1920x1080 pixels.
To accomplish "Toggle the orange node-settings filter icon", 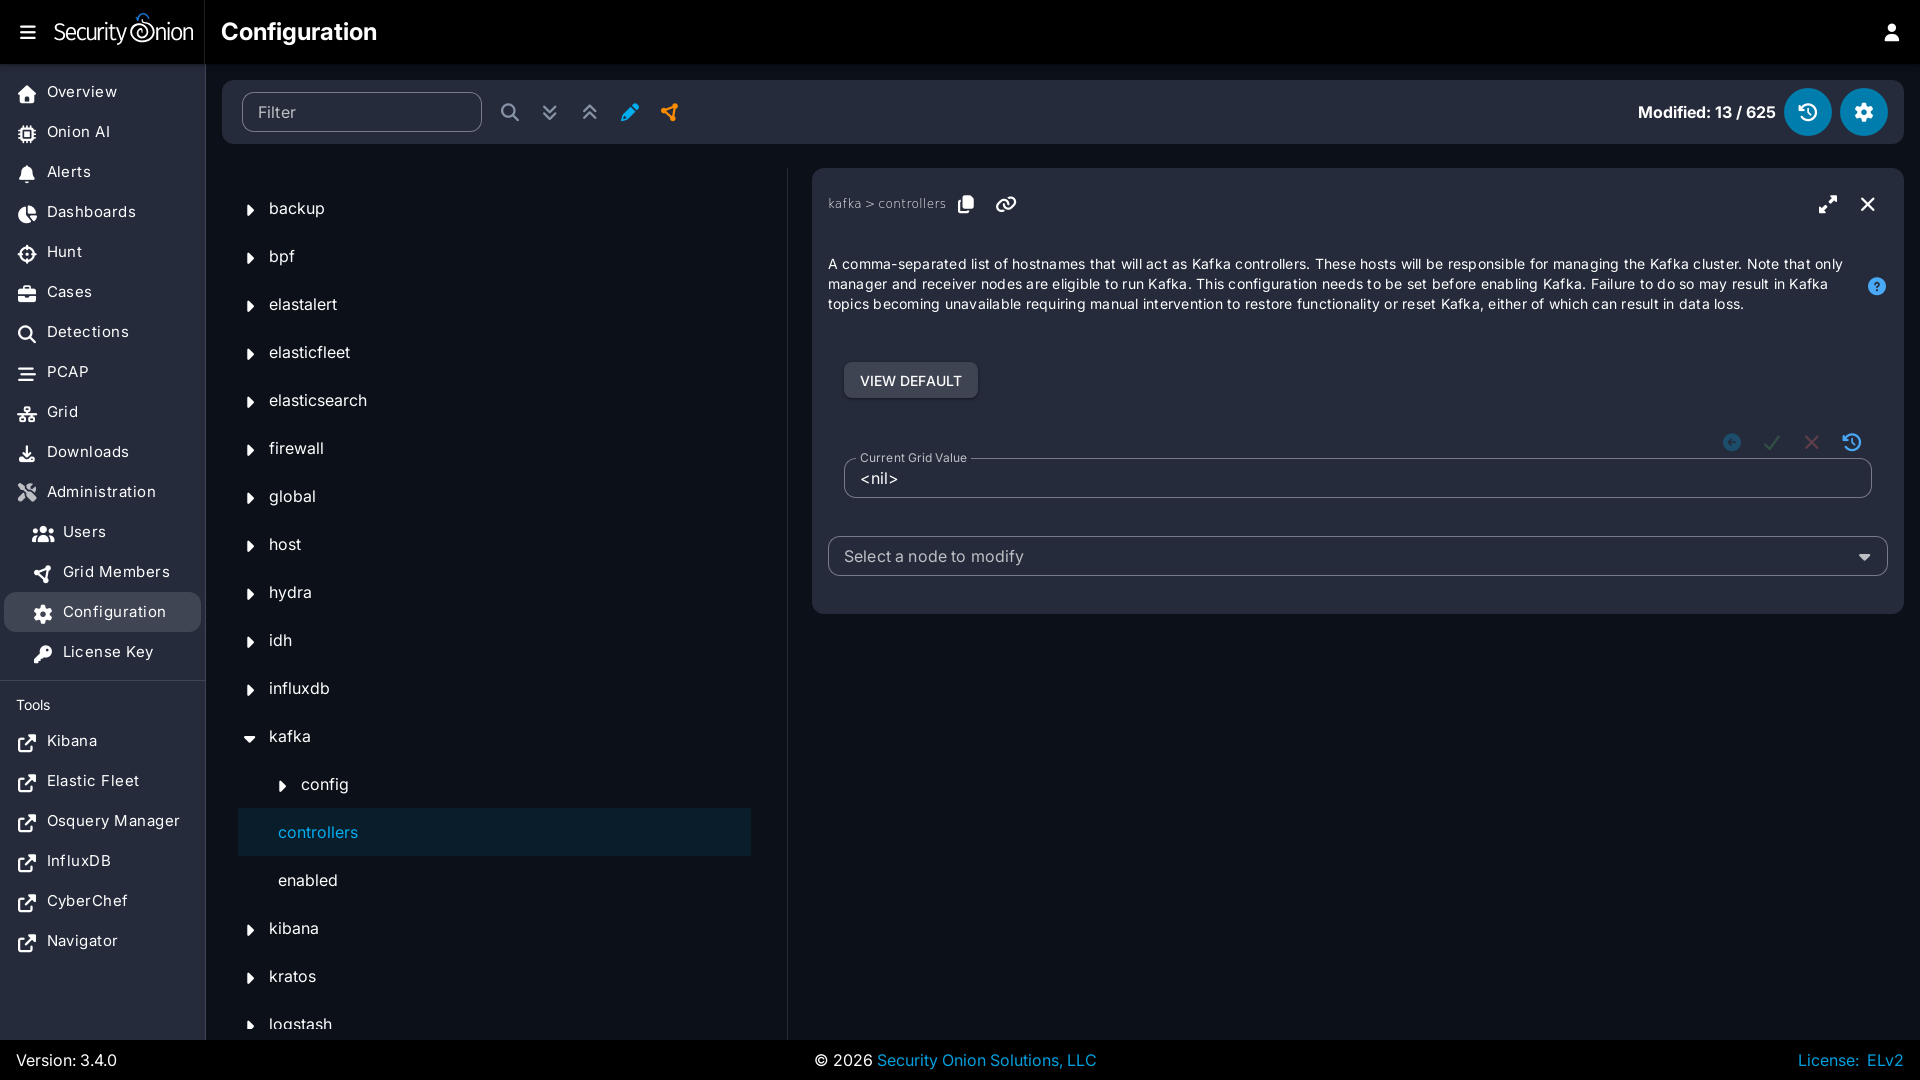I will 670,112.
